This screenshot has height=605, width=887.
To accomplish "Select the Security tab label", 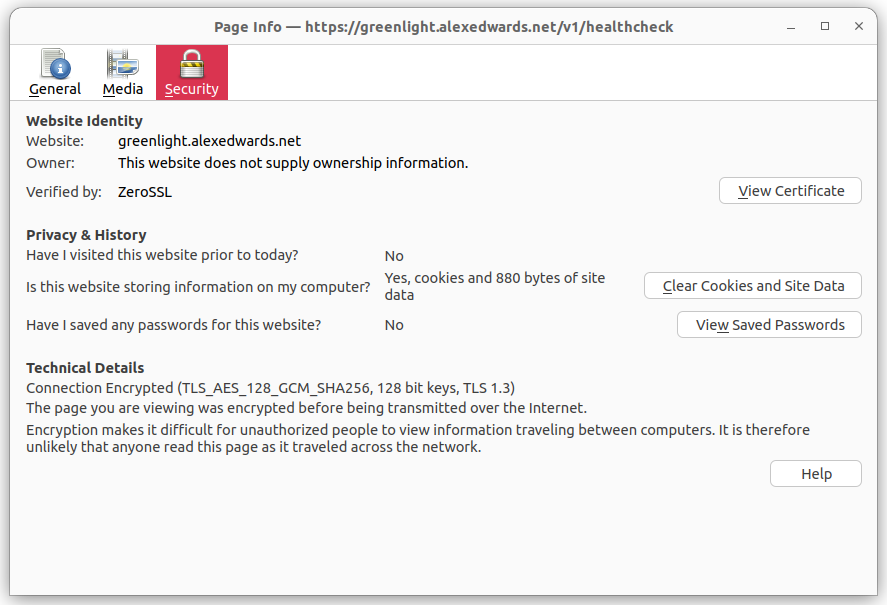I will 191,89.
